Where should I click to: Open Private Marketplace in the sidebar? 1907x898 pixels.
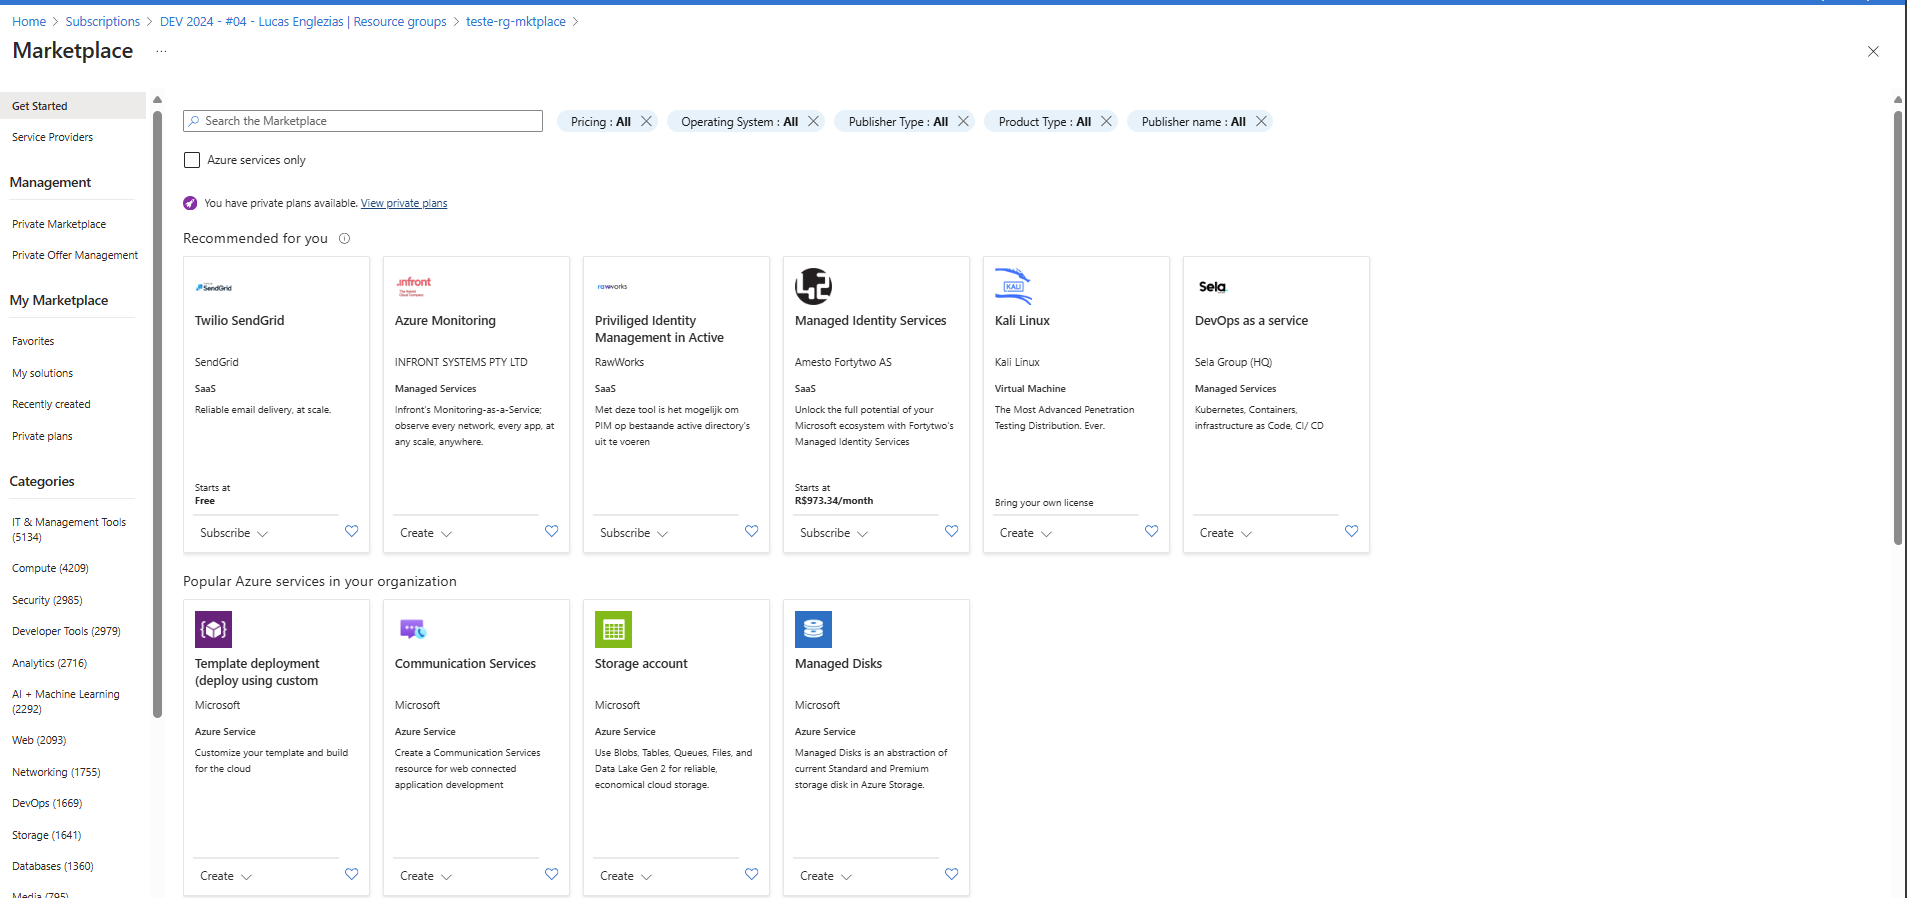click(59, 224)
